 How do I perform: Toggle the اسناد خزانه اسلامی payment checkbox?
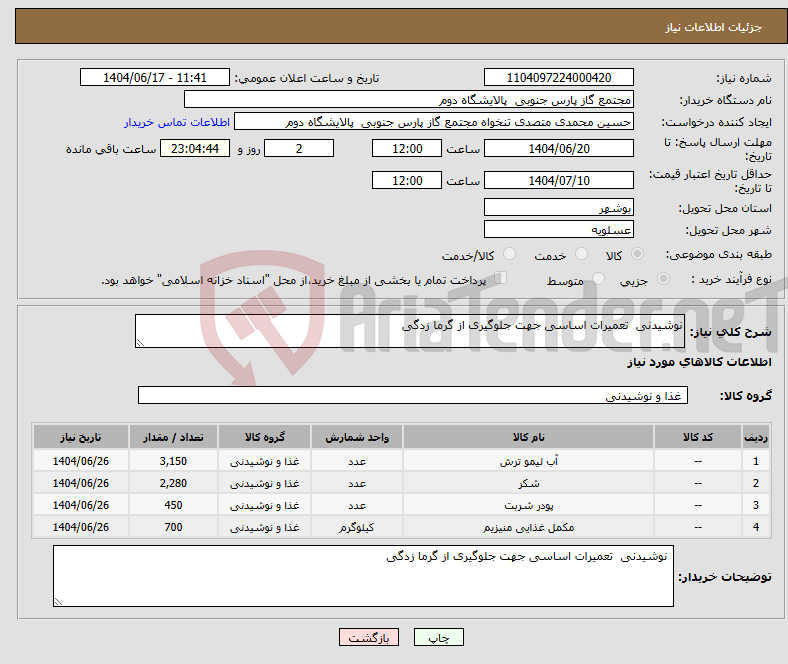coord(501,280)
